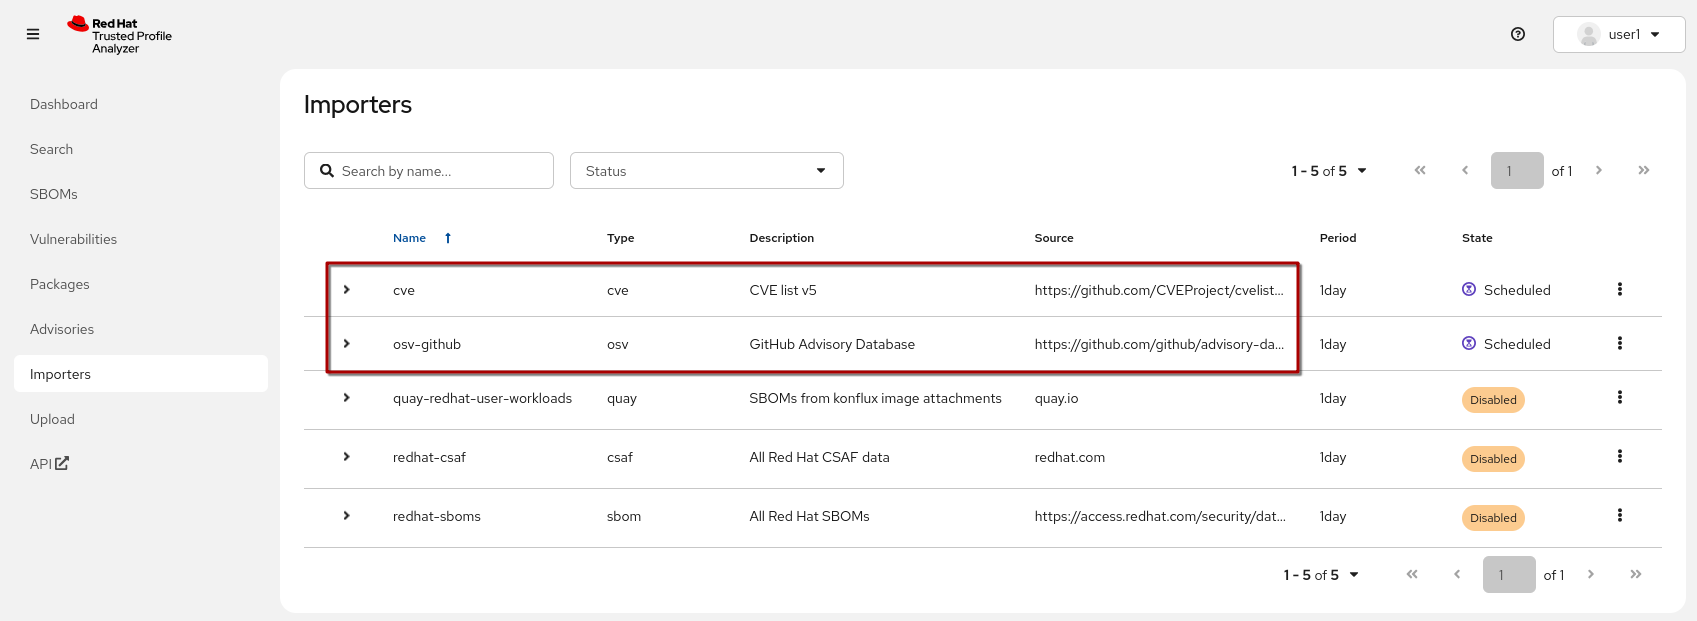Open the user1 account dropdown
Image resolution: width=1697 pixels, height=621 pixels.
pos(1618,34)
